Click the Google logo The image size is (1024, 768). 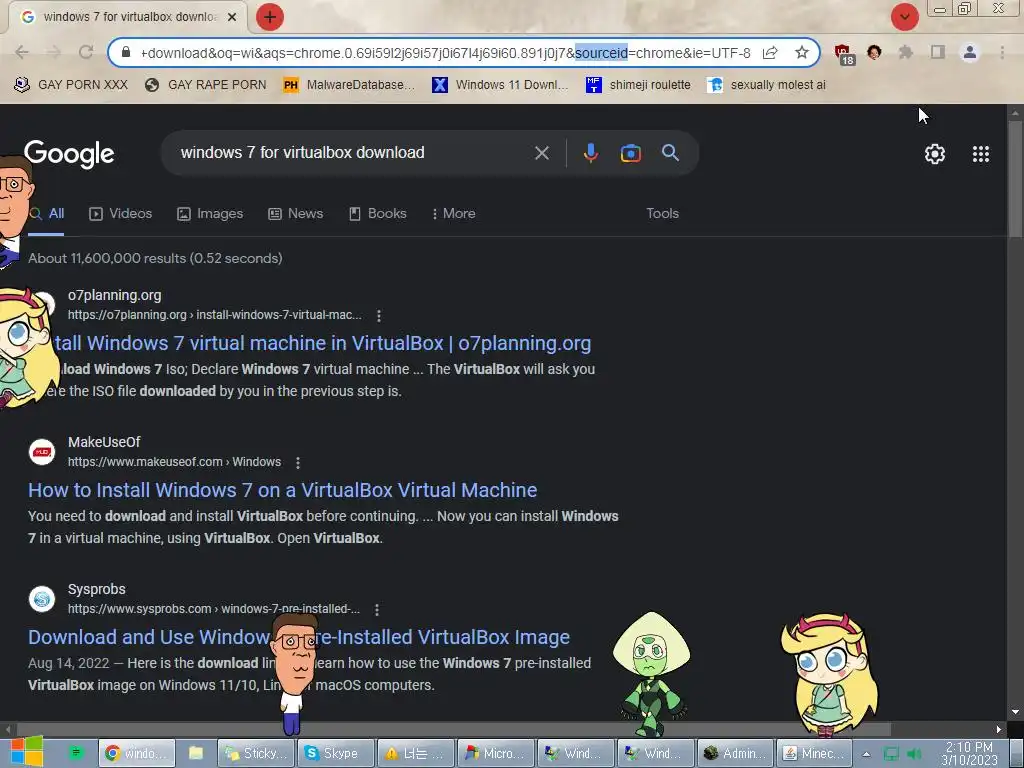pyautogui.click(x=69, y=153)
